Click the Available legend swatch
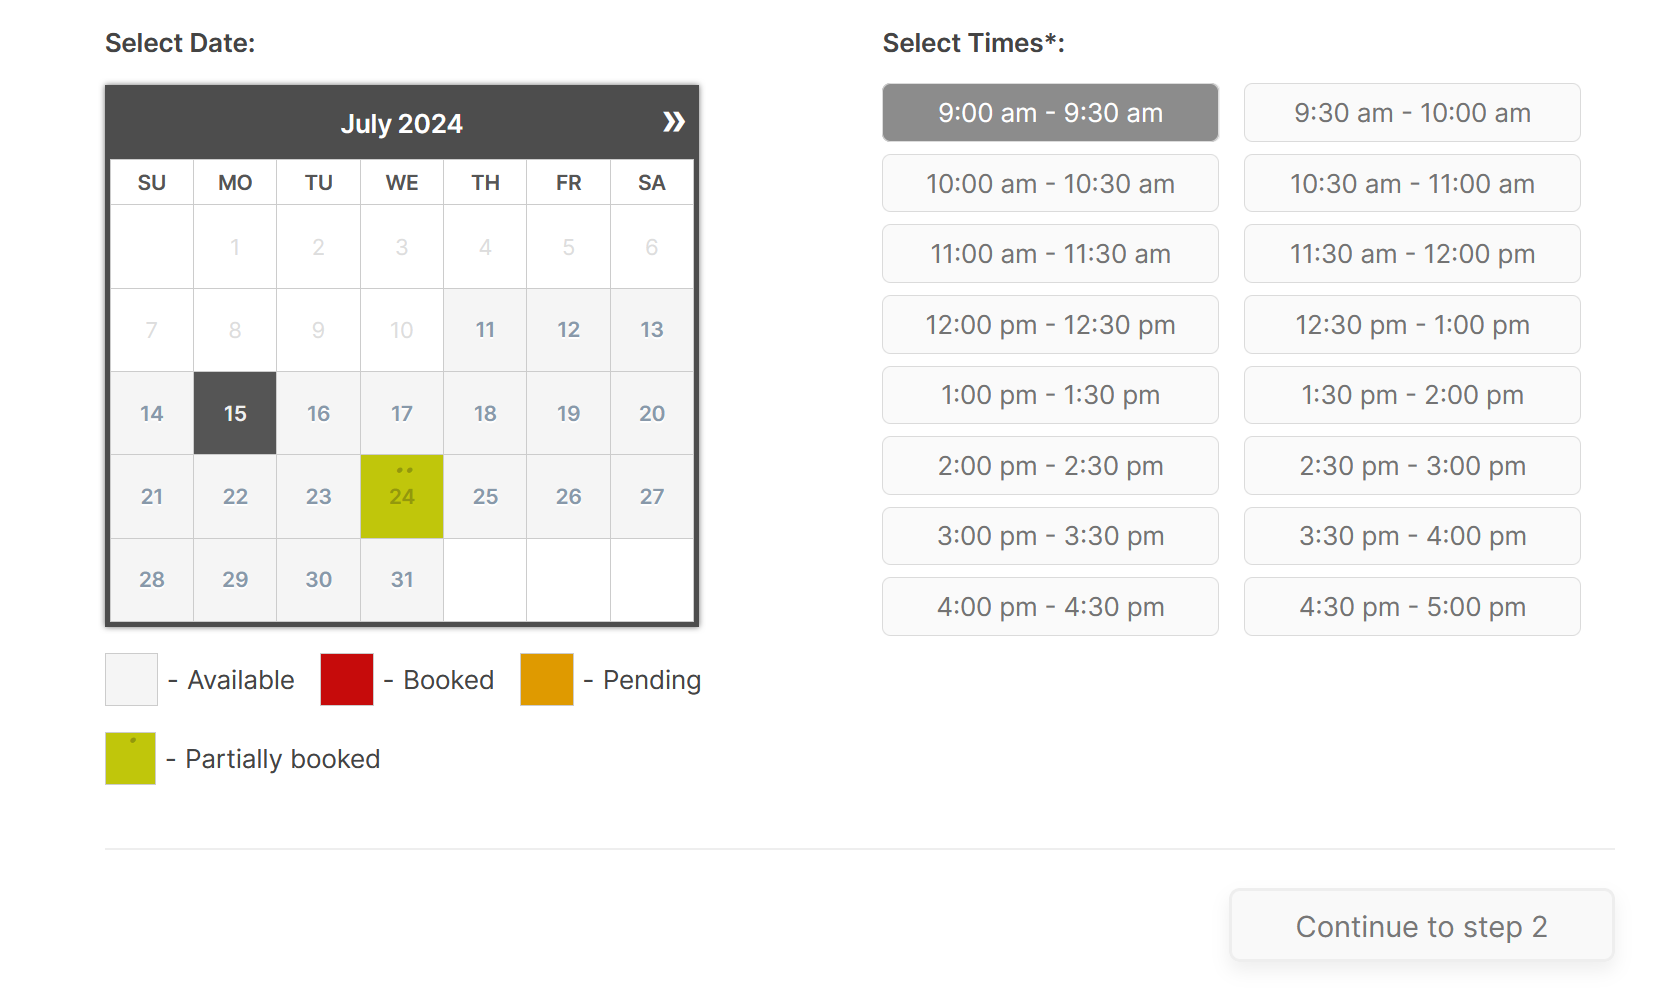 (x=131, y=679)
